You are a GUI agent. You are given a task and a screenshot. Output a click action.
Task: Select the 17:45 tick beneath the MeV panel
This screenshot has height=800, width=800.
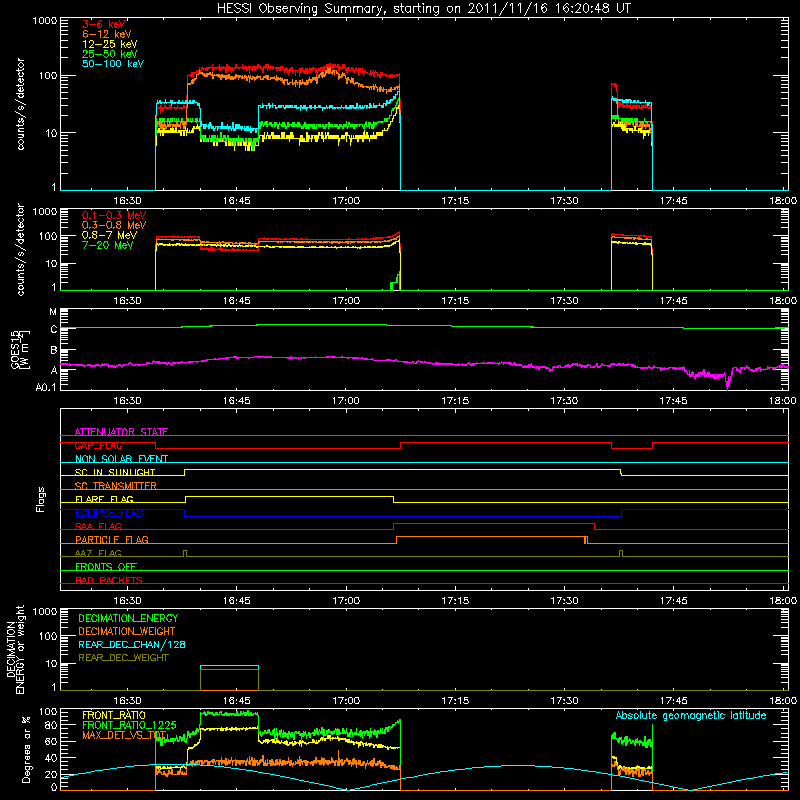673,301
